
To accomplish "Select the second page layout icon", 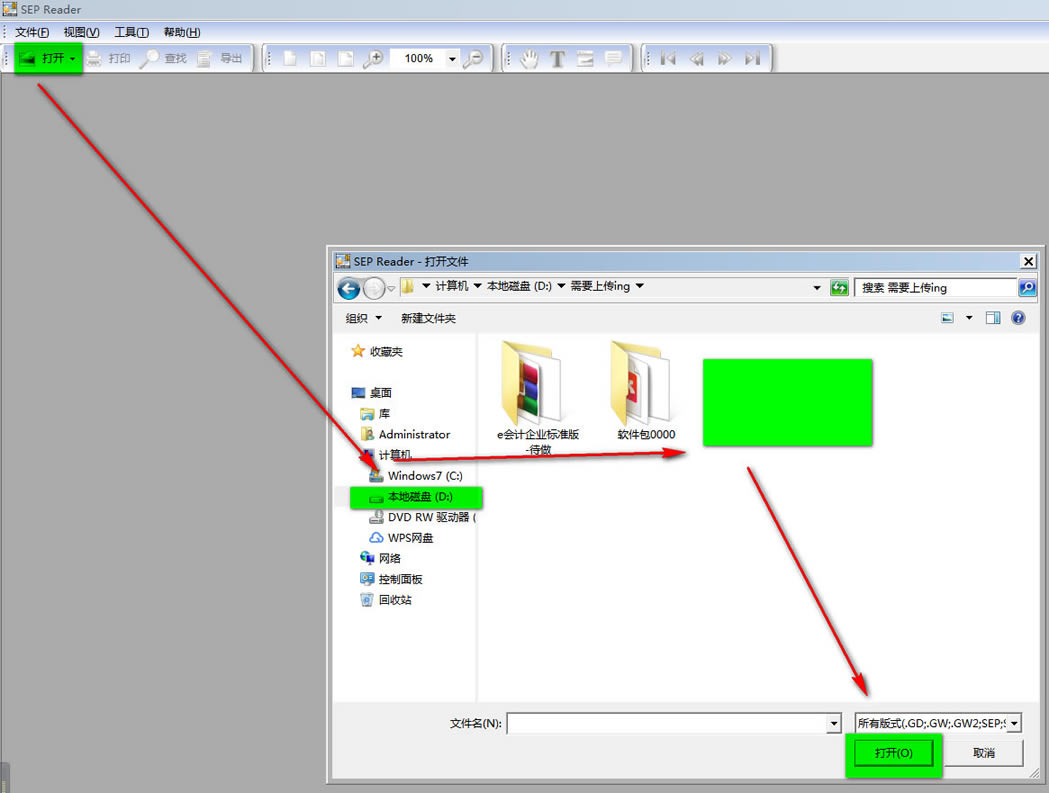I will [318, 59].
